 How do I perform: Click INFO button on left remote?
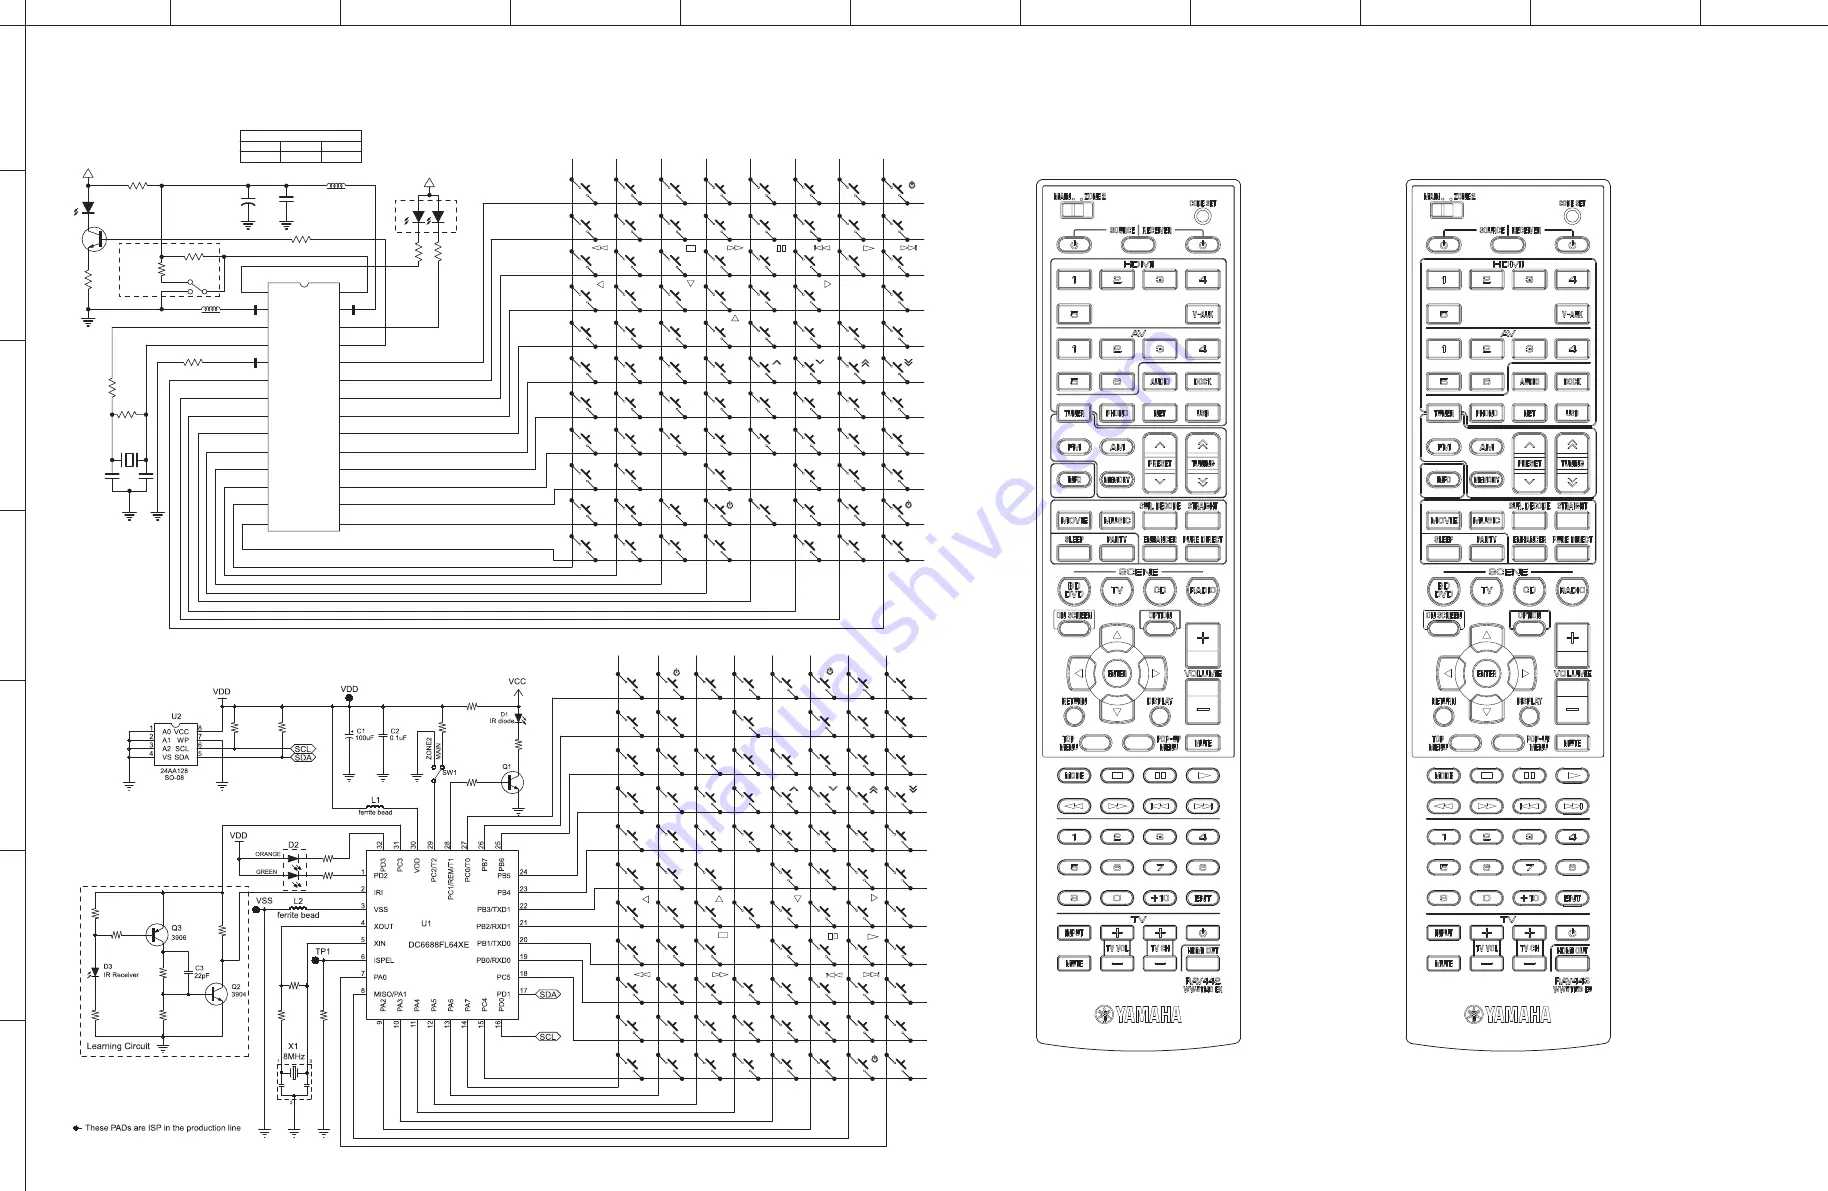1074,480
